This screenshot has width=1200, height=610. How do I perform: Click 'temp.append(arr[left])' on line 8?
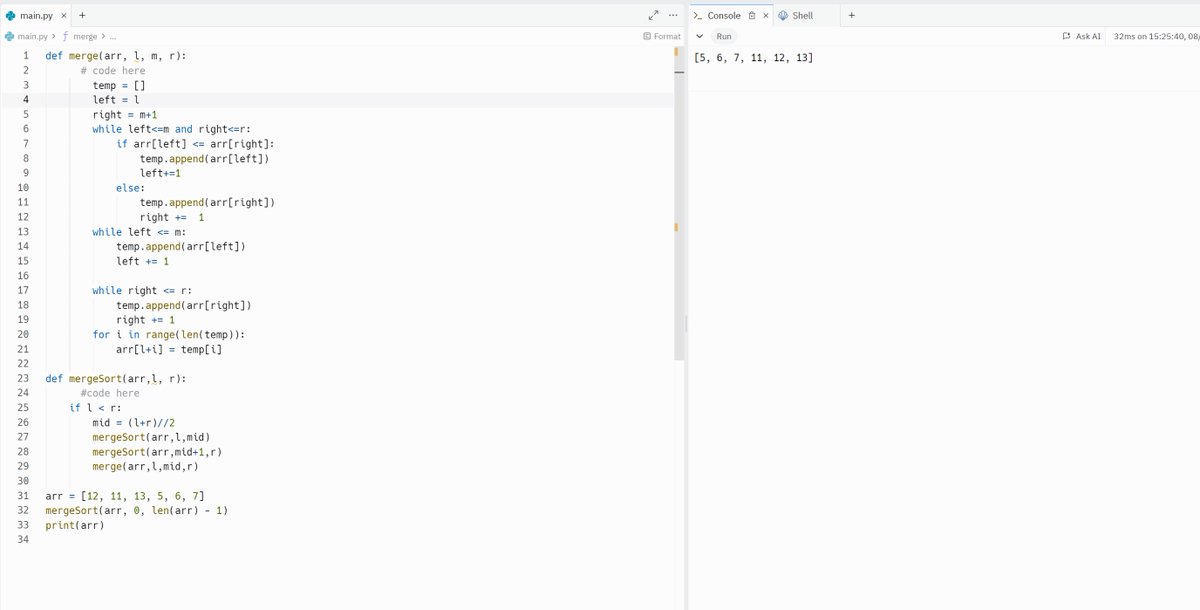pyautogui.click(x=205, y=159)
